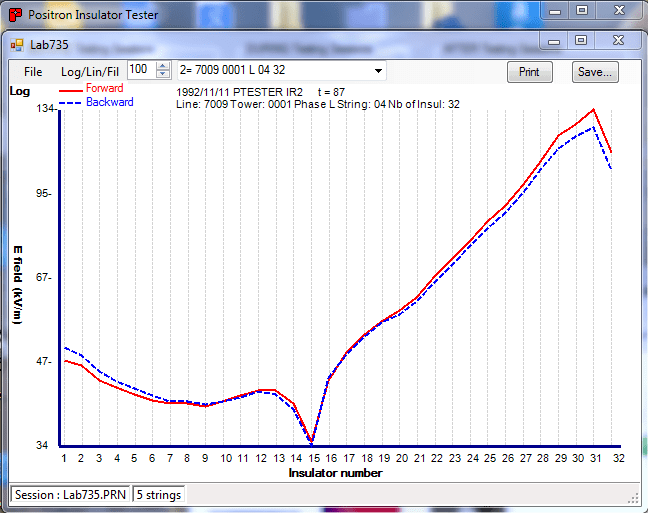Click the Session : Lab735.PRN status panel
Viewport: 648px width, 513px height.
click(x=70, y=495)
